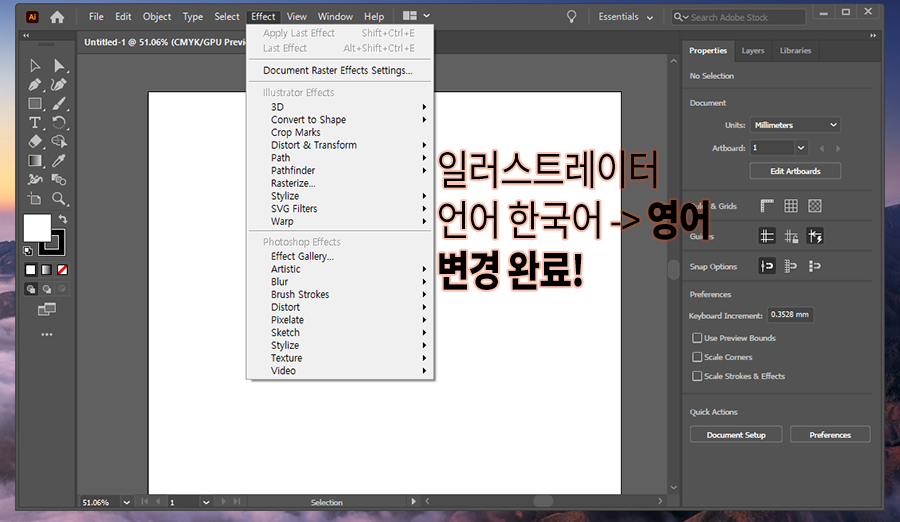The image size is (900, 522).
Task: Select the Eyedropper tool
Action: pyautogui.click(x=59, y=160)
